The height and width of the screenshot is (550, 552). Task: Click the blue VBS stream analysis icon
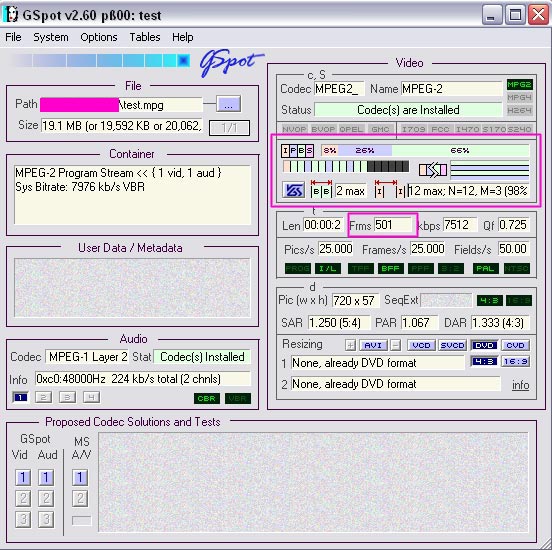point(293,190)
